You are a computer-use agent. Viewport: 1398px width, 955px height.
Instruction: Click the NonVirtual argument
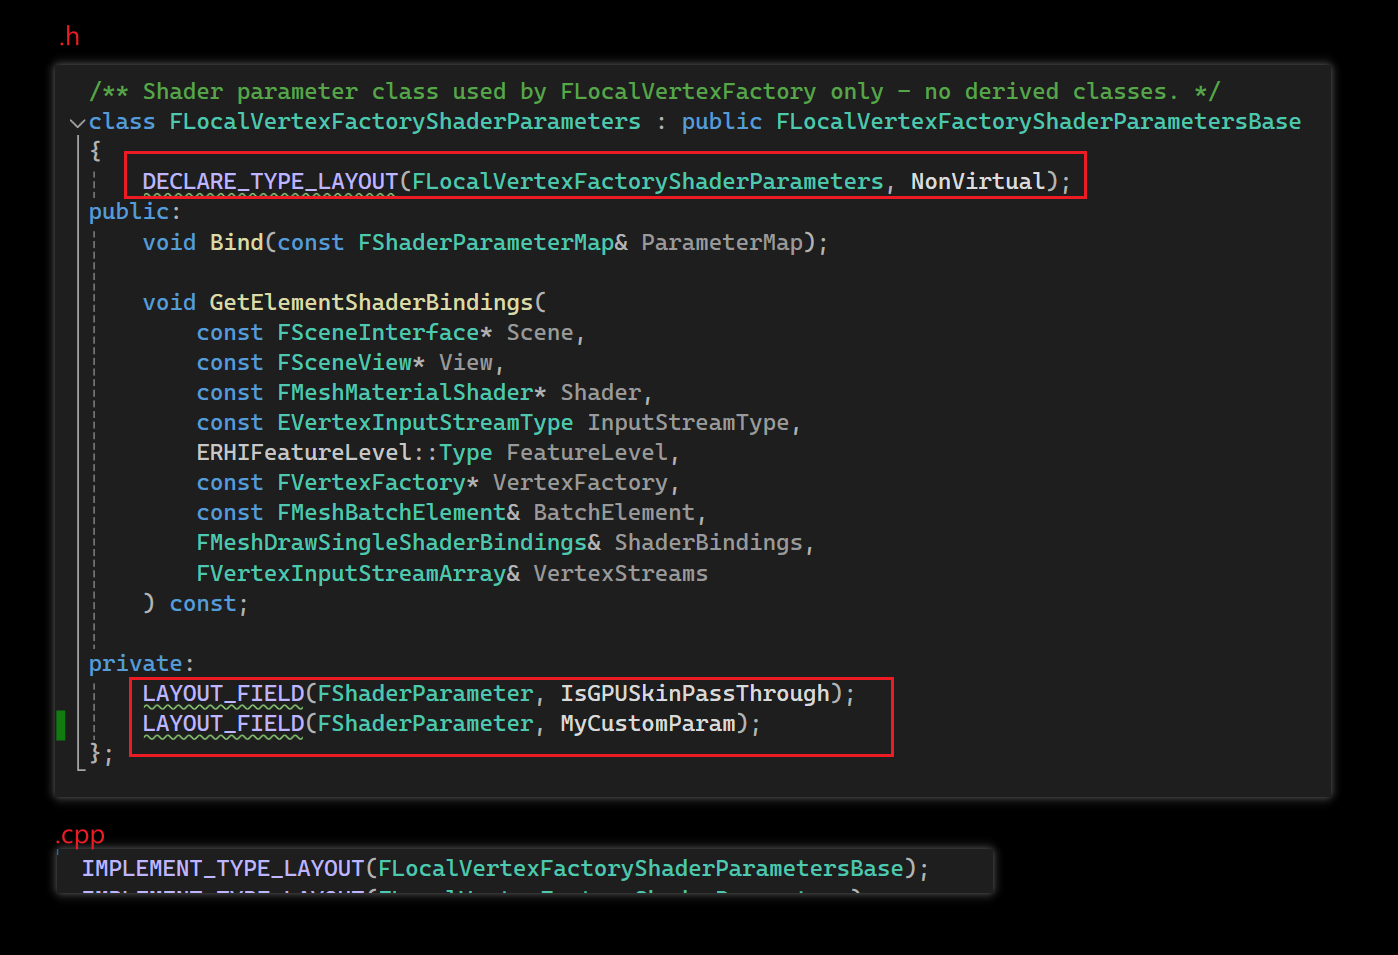tap(977, 182)
